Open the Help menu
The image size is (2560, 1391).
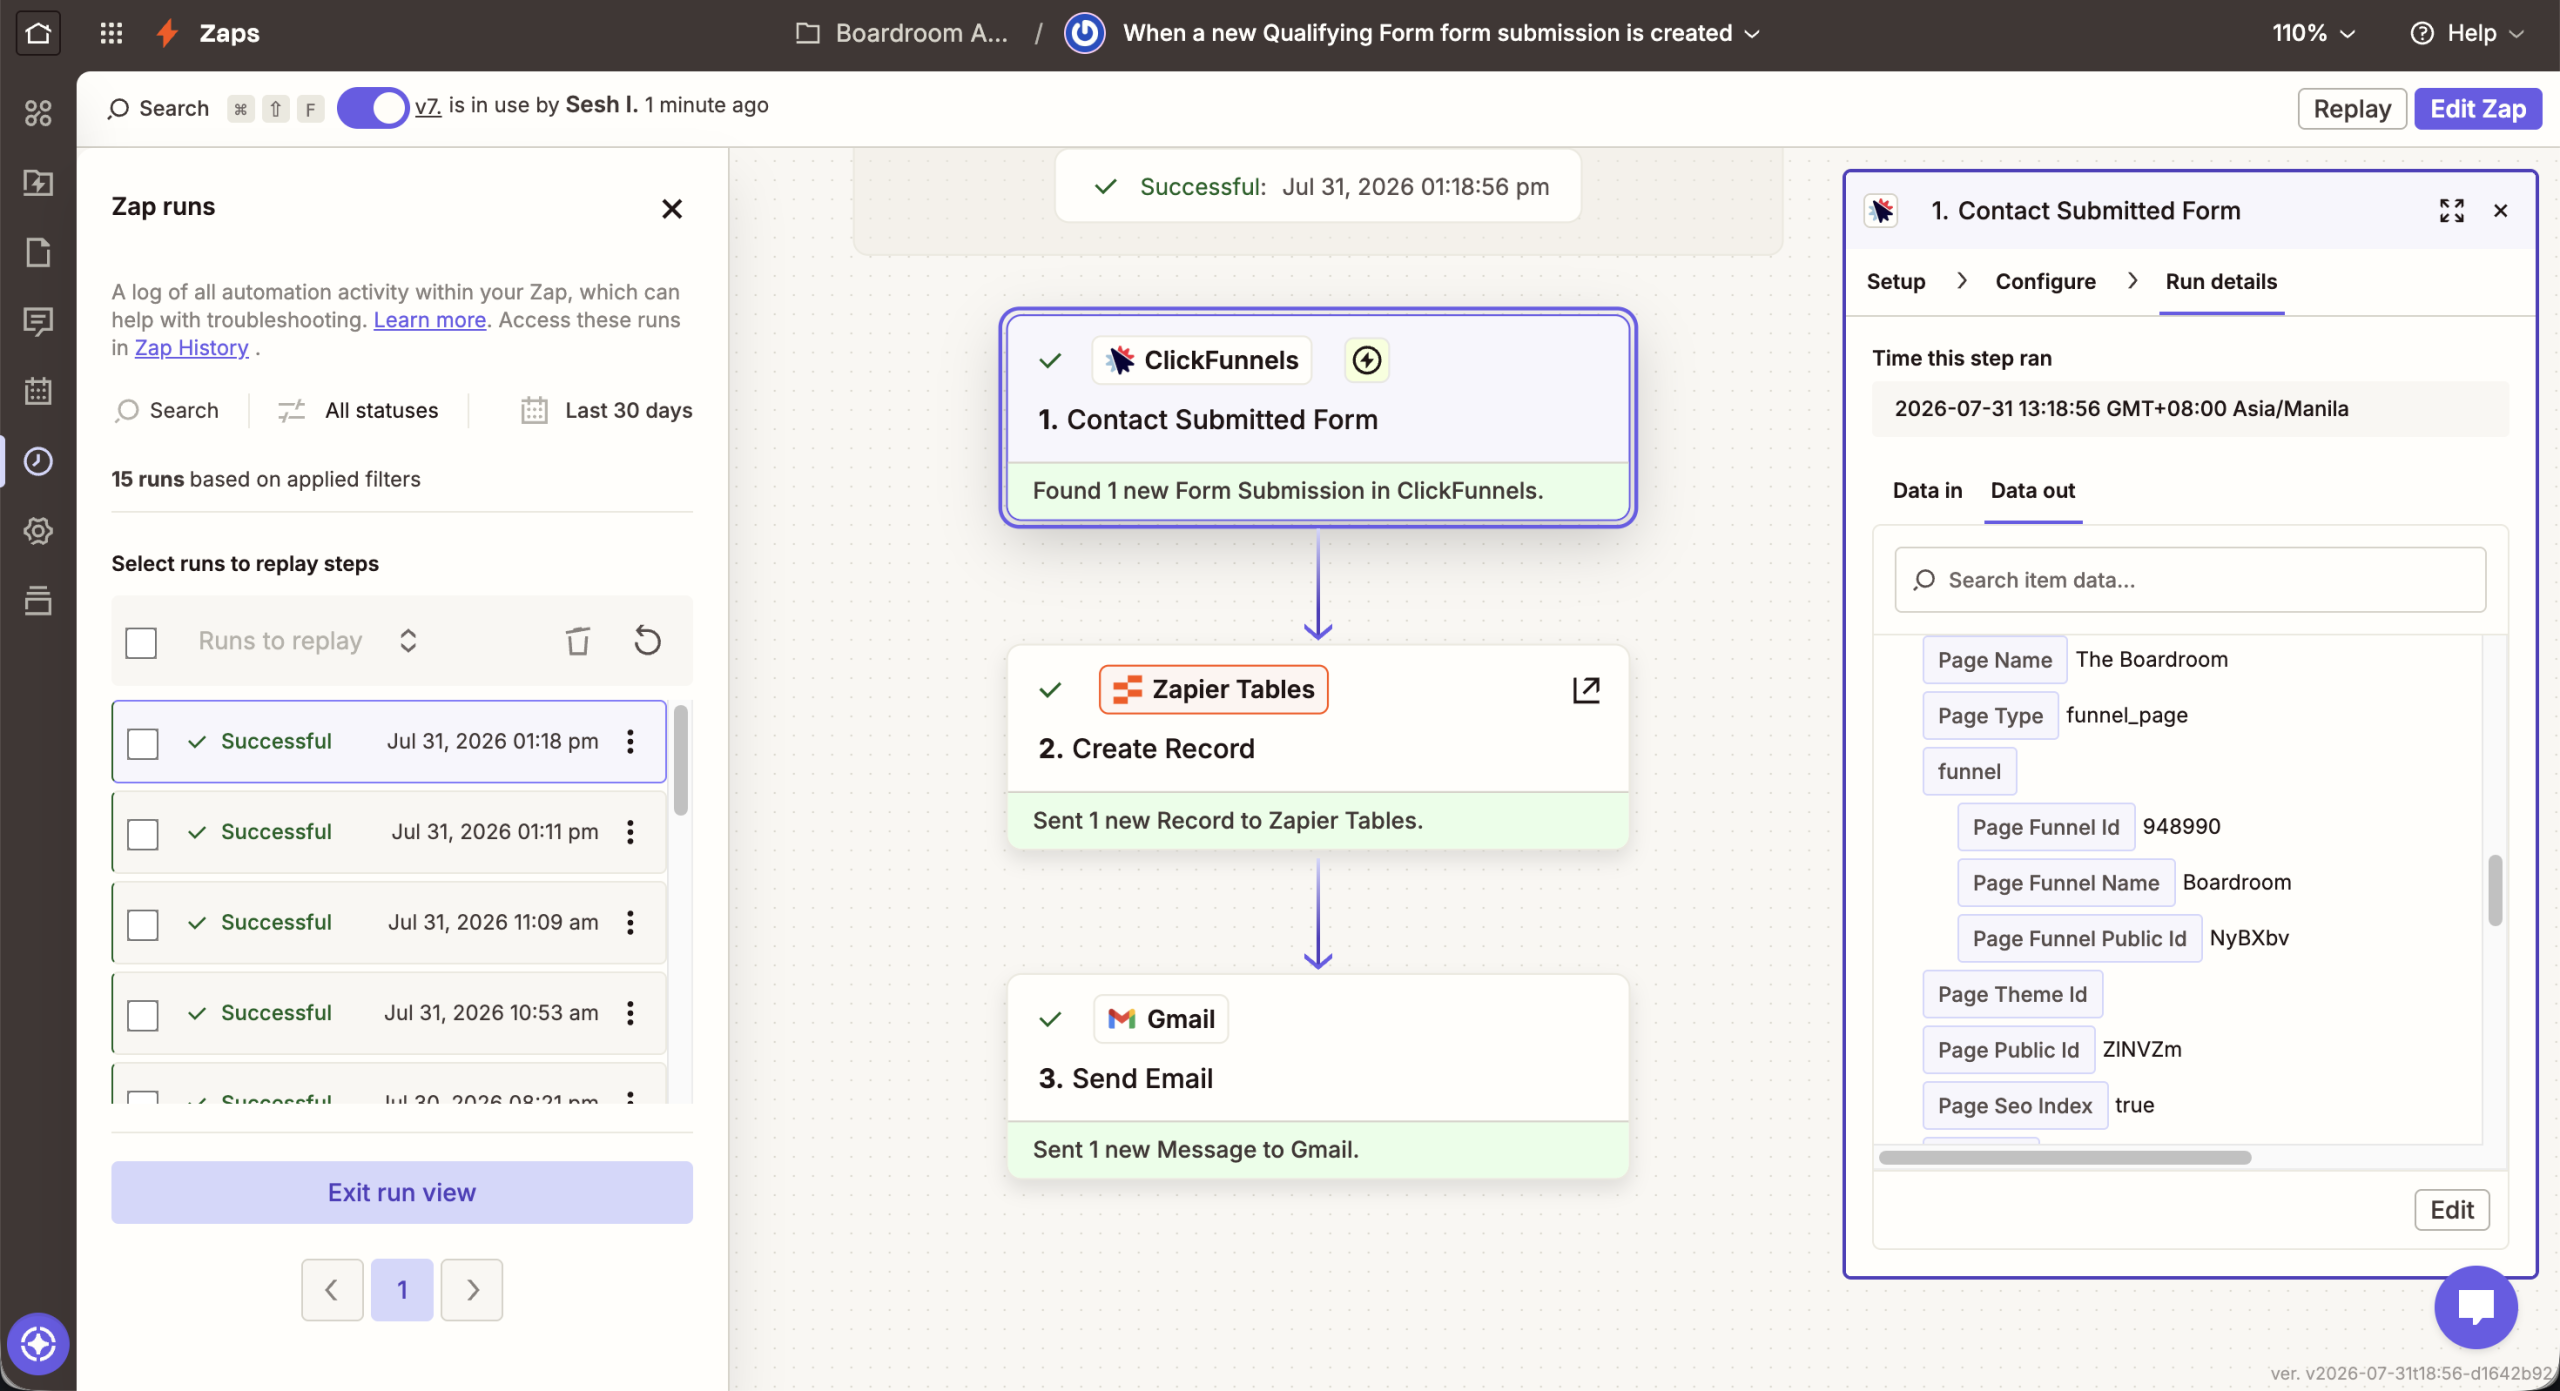[x=2467, y=33]
